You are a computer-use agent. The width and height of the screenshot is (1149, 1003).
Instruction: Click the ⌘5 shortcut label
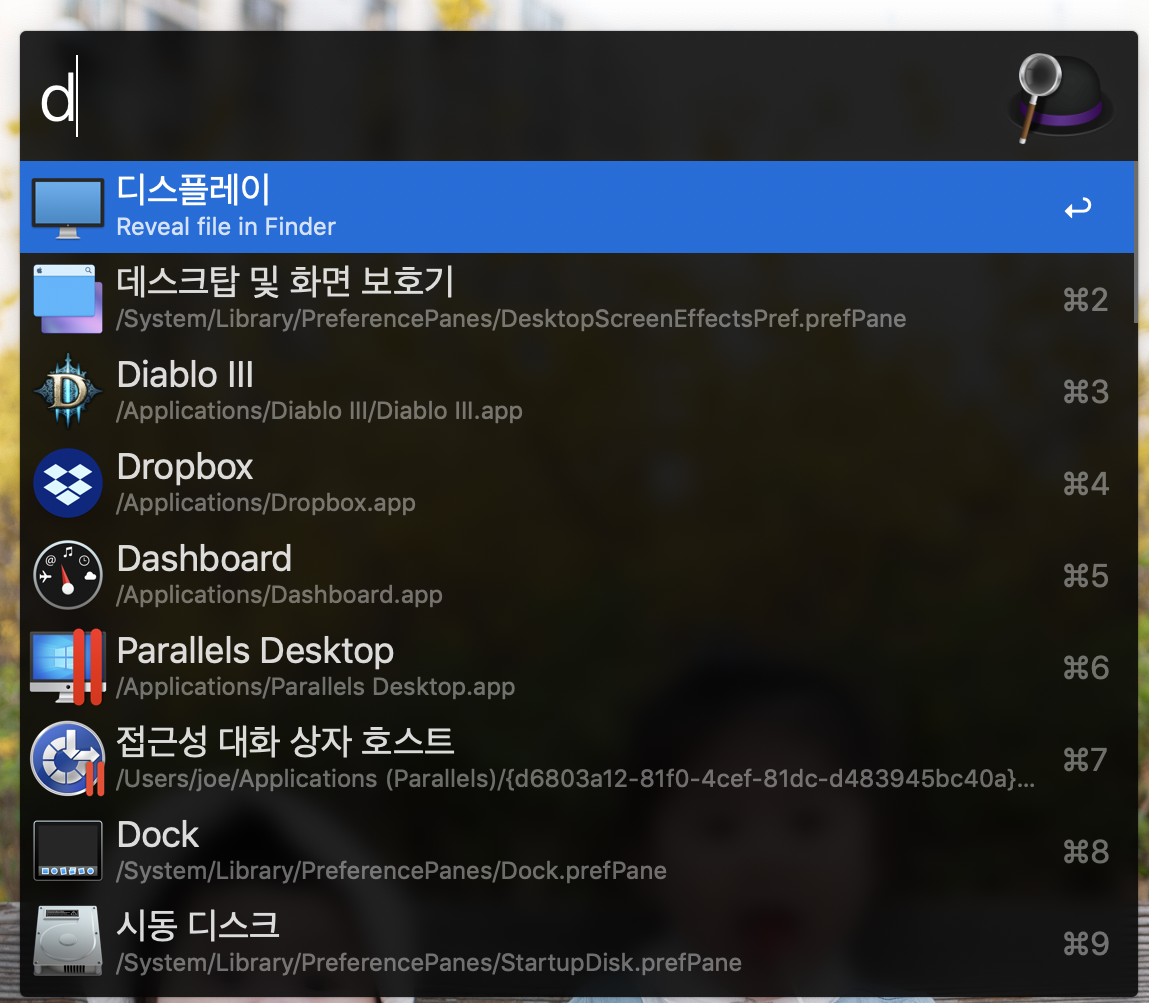[x=1085, y=576]
